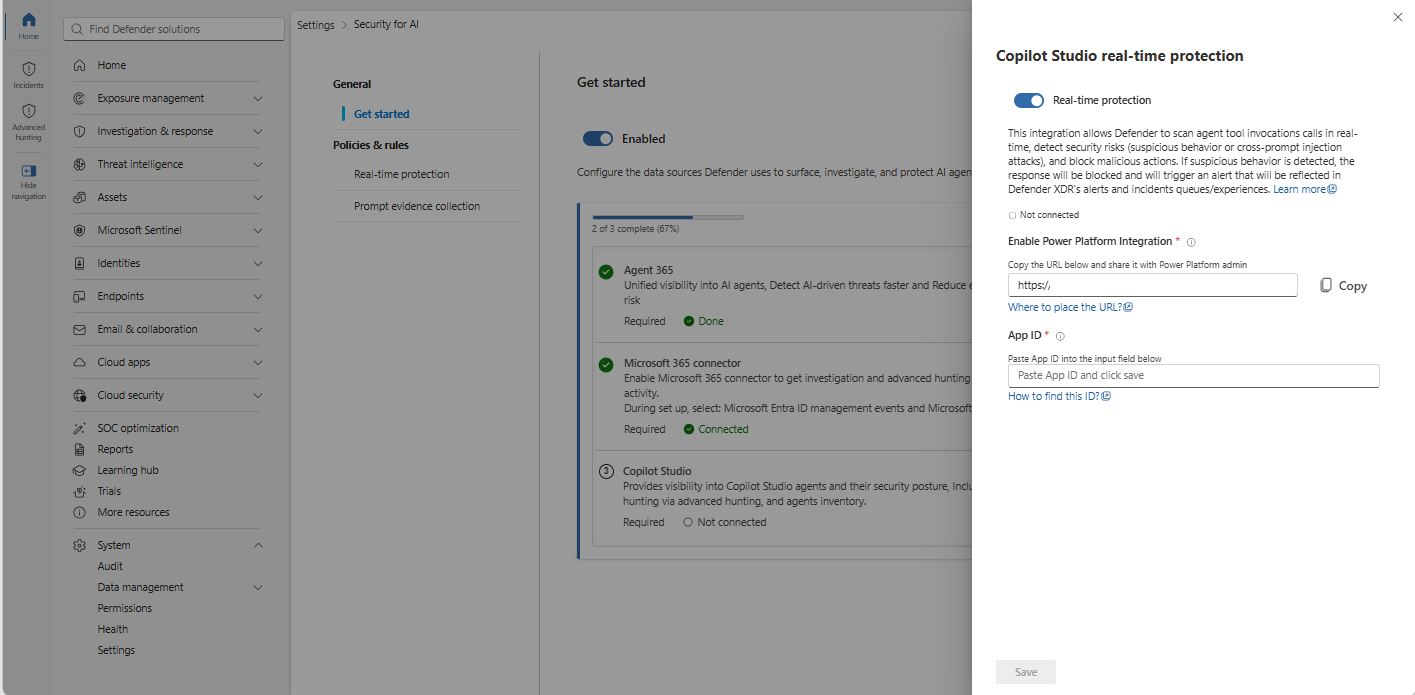Viewport: 1415px width, 695px height.
Task: Open Advanced hunting icon in rail
Action: click(28, 111)
